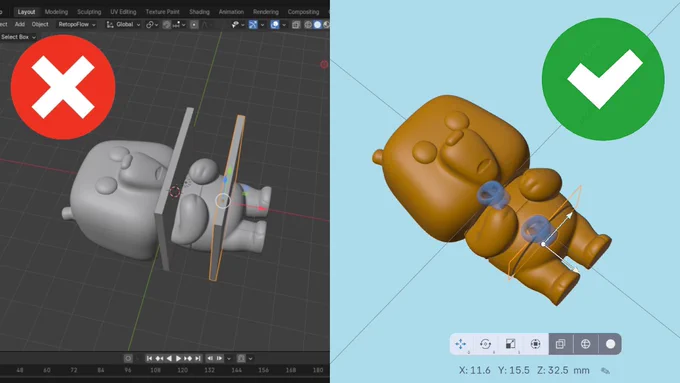Click the Y: 15.5 dimension value
The image size is (680, 383).
(514, 370)
